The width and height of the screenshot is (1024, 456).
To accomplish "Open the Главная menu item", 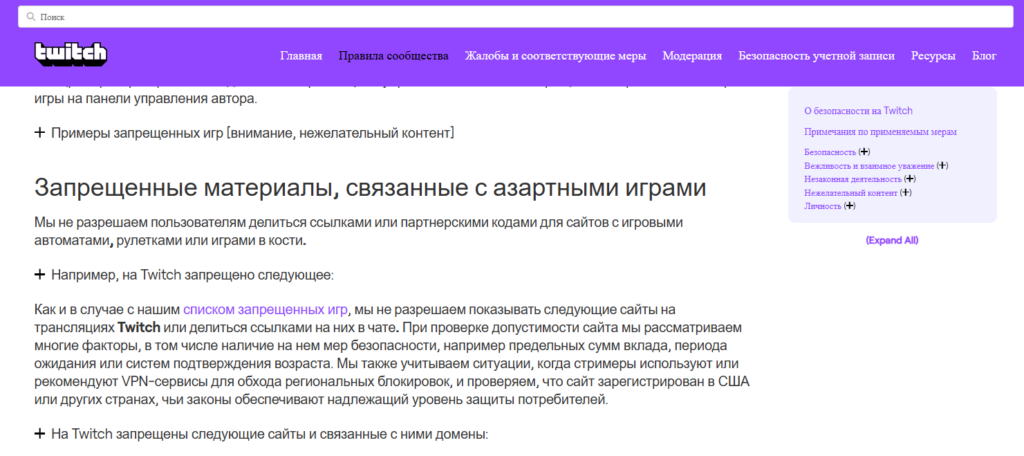I will pos(301,56).
